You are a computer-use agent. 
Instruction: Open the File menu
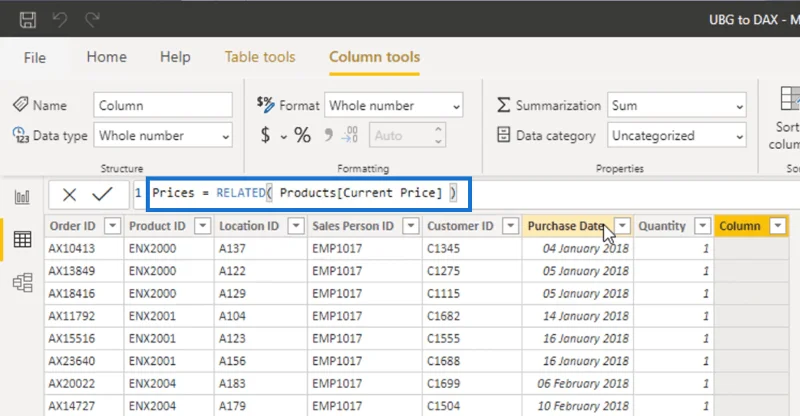pyautogui.click(x=35, y=57)
